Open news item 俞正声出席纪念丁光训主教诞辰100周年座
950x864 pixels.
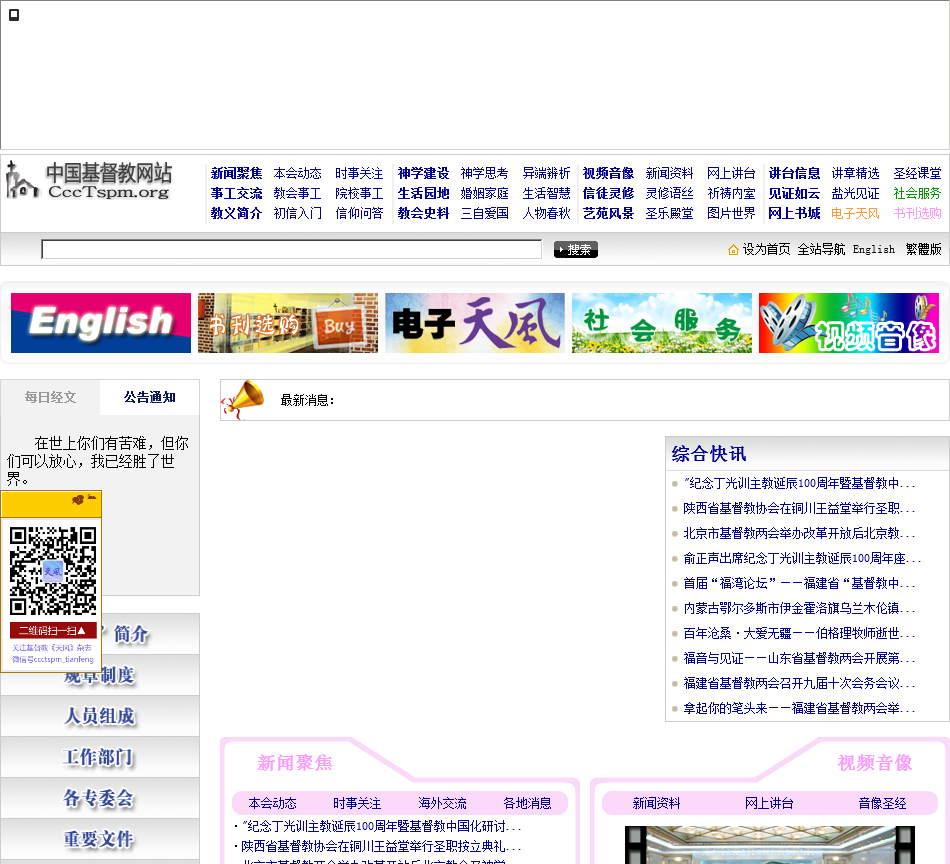pos(802,559)
